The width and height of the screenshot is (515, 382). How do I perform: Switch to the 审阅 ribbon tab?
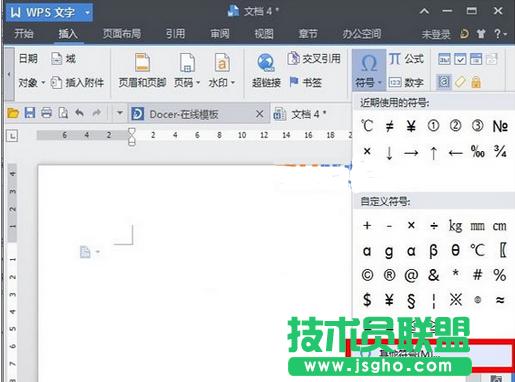coord(220,34)
